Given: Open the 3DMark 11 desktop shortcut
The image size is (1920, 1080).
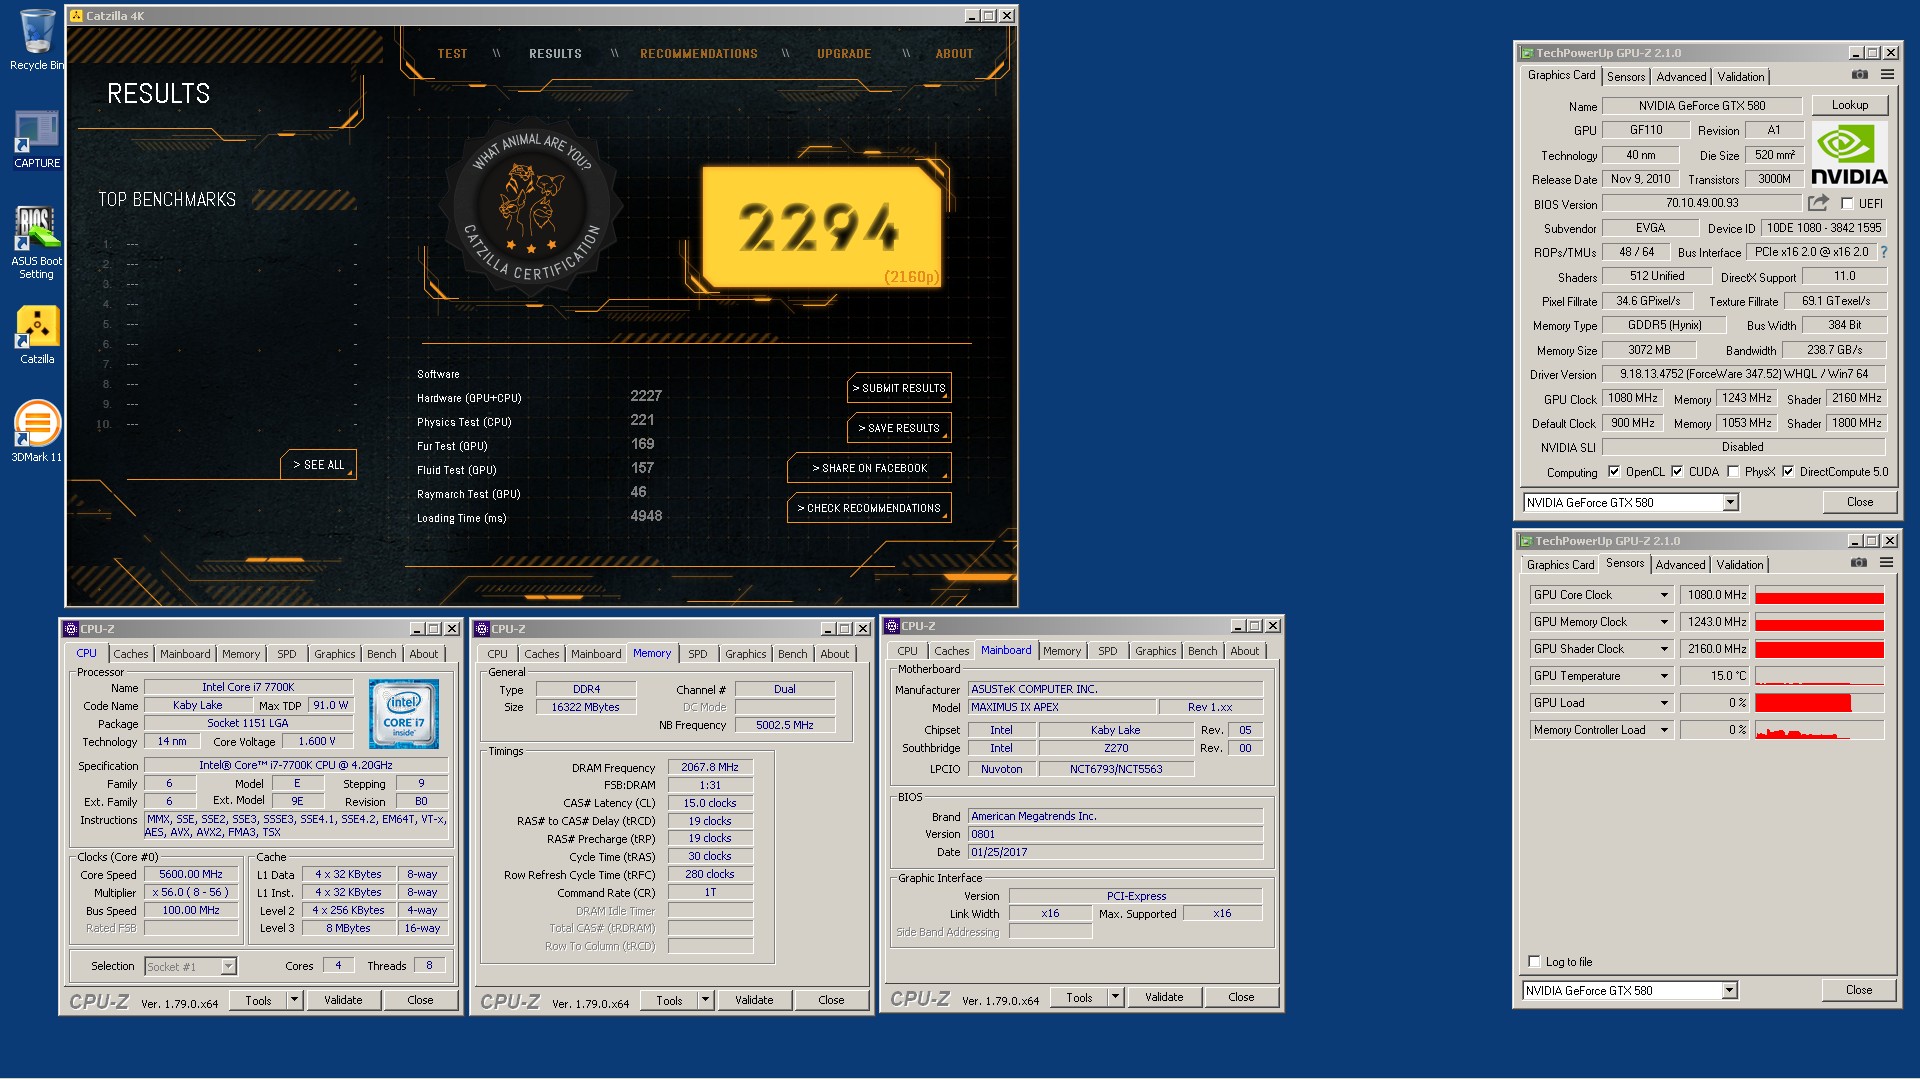Looking at the screenshot, I should click(37, 431).
